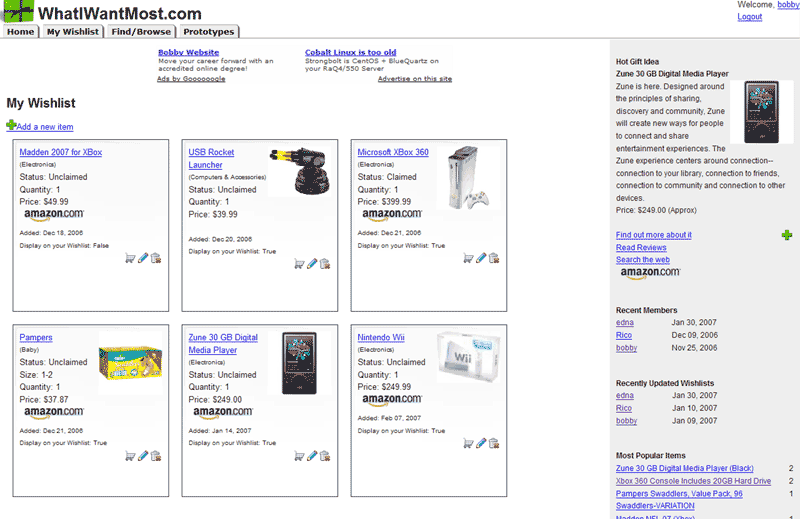The image size is (800, 519).
Task: Delete Pampers item with trash icon
Action: tap(156, 456)
